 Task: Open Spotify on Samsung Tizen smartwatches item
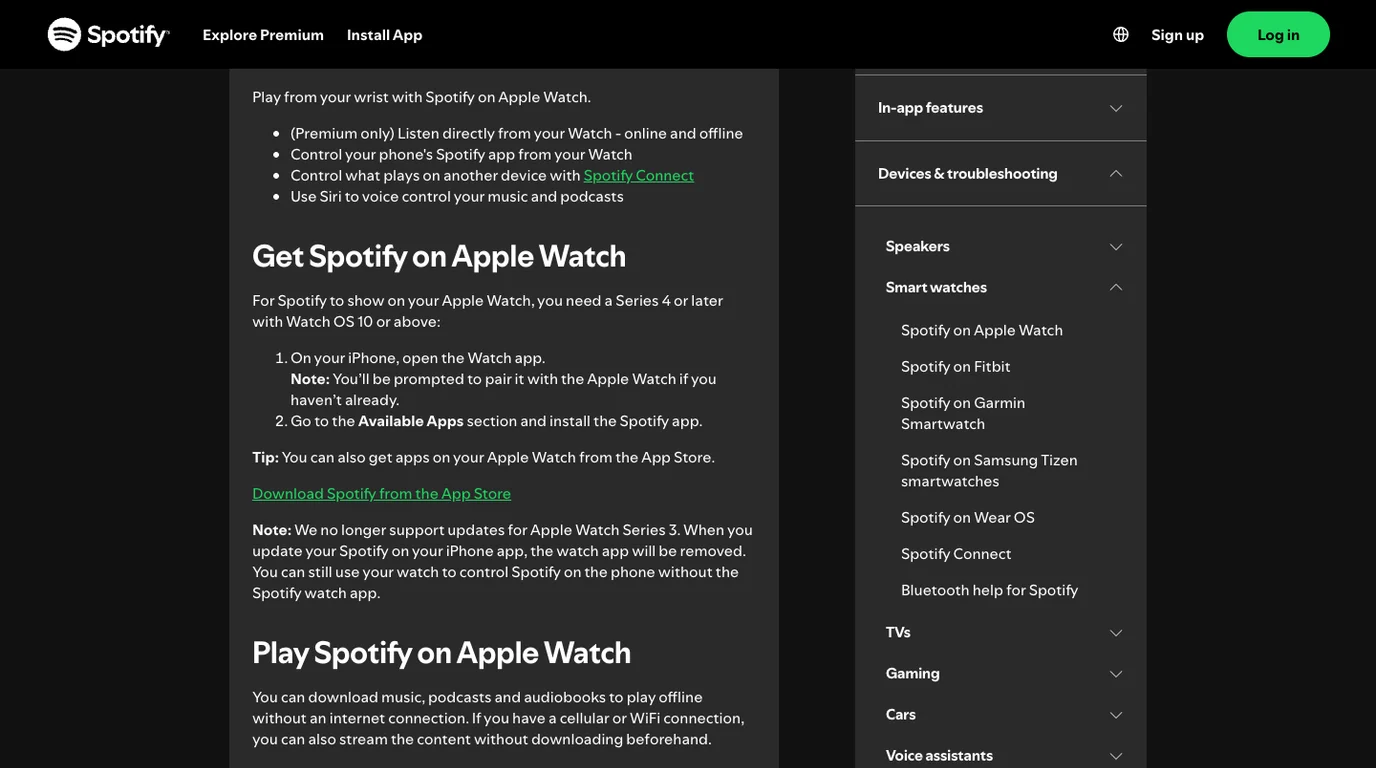click(x=988, y=470)
